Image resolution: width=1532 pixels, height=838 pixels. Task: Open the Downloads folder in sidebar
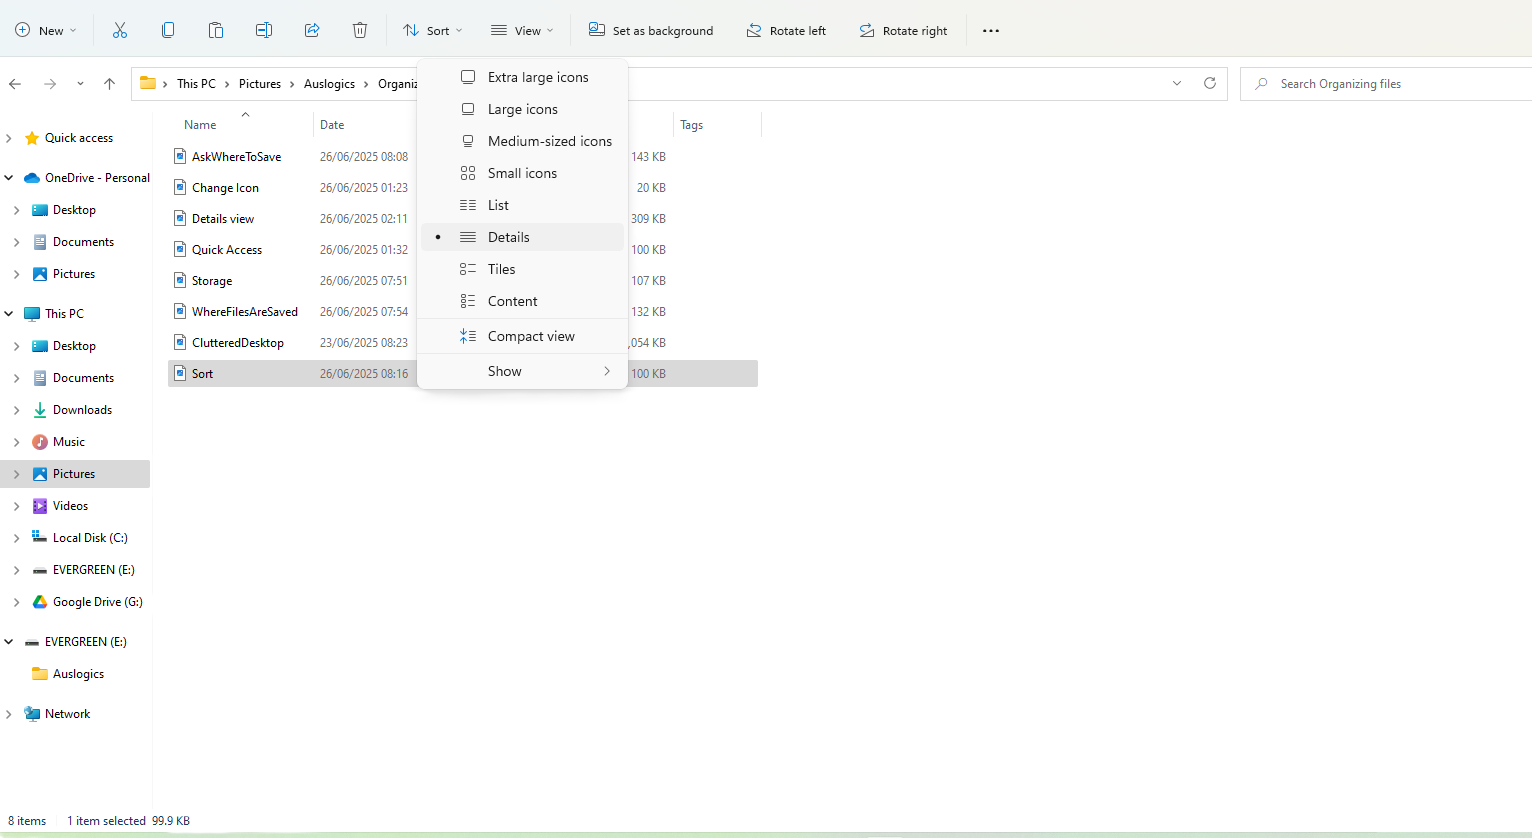[x=82, y=410]
